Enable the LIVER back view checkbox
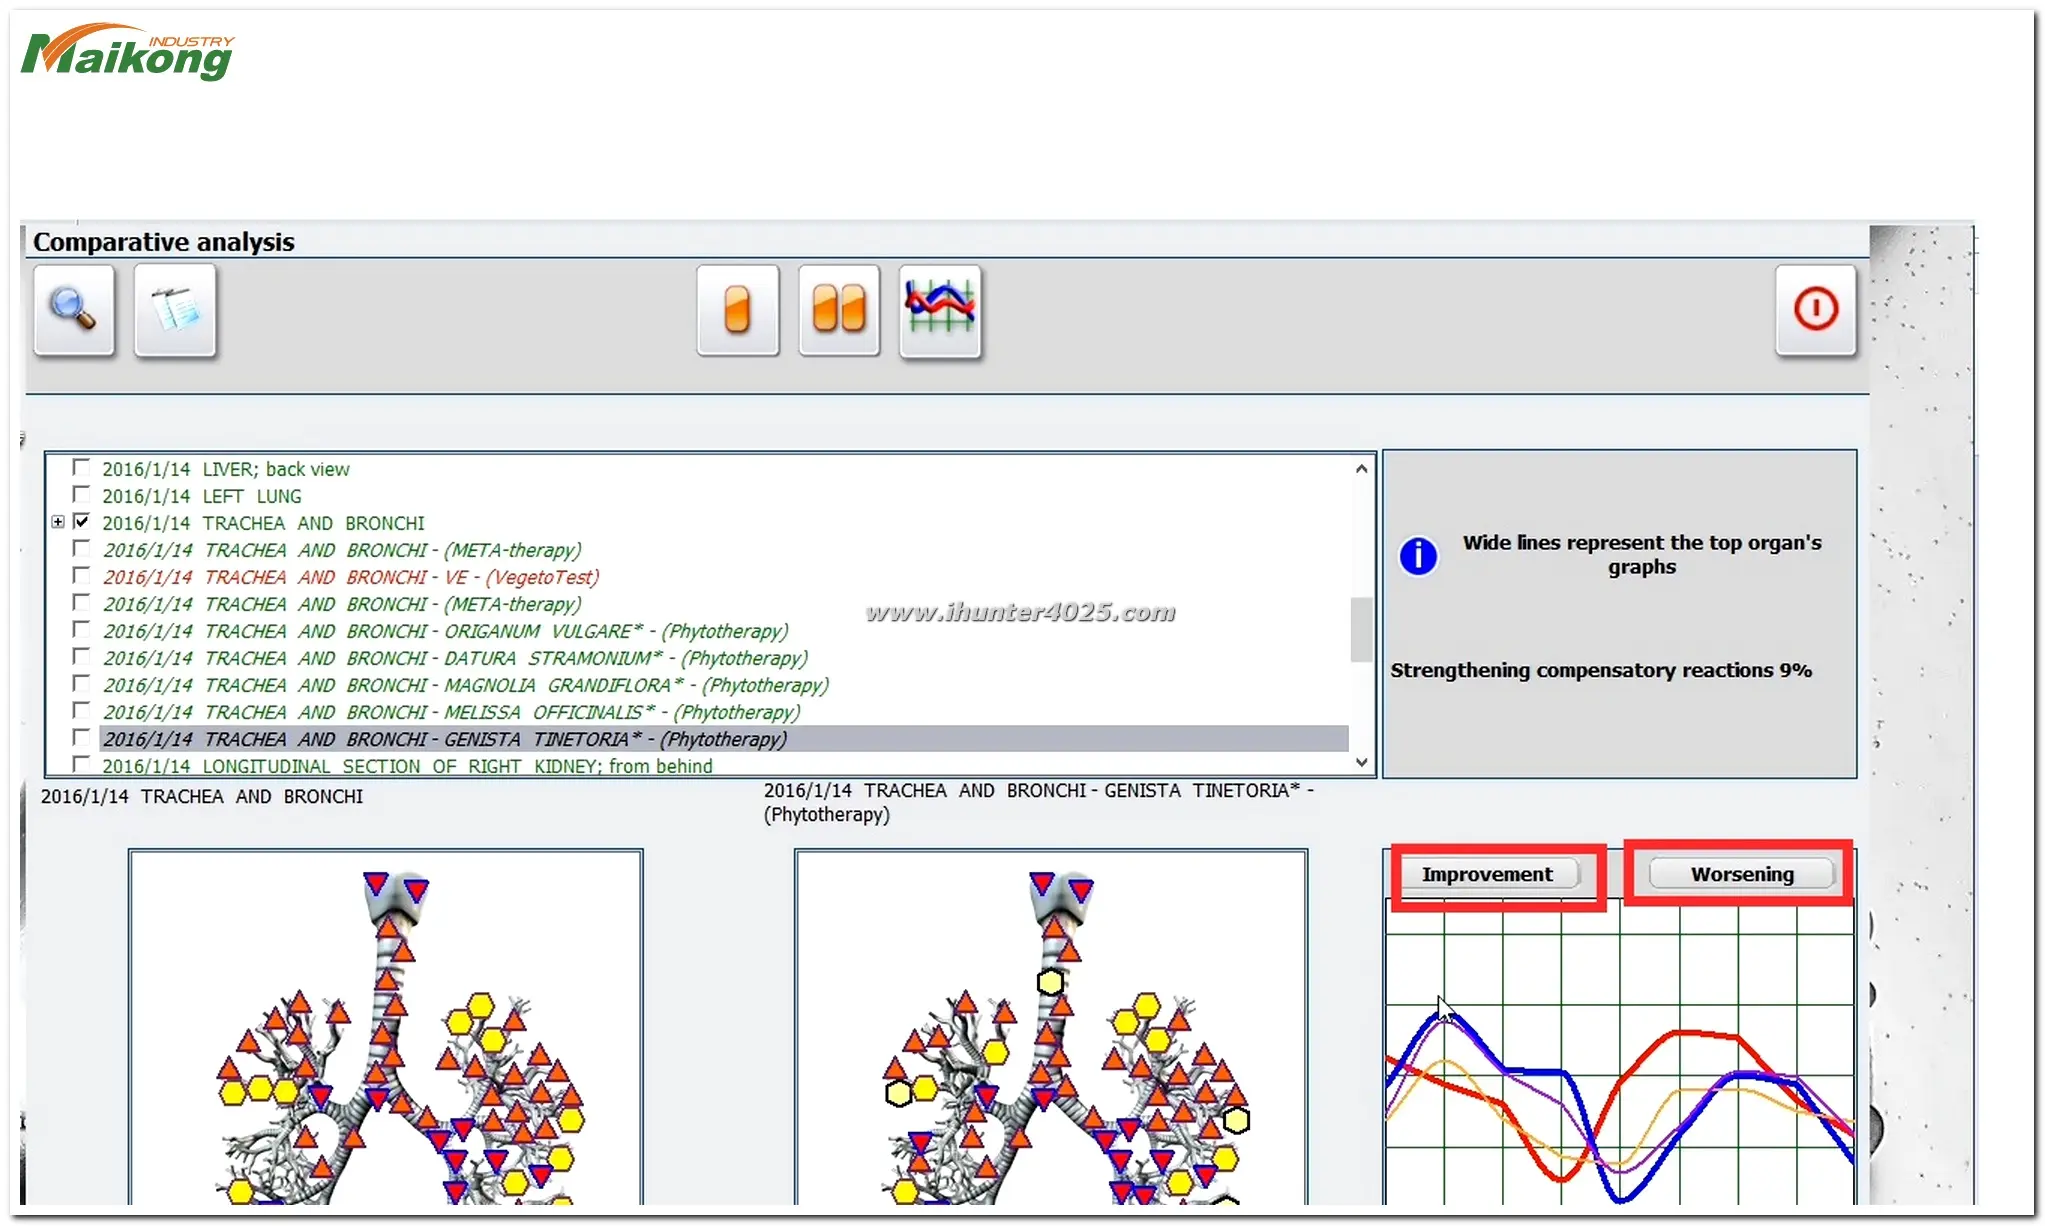The width and height of the screenshot is (2045, 1226). pyautogui.click(x=82, y=468)
